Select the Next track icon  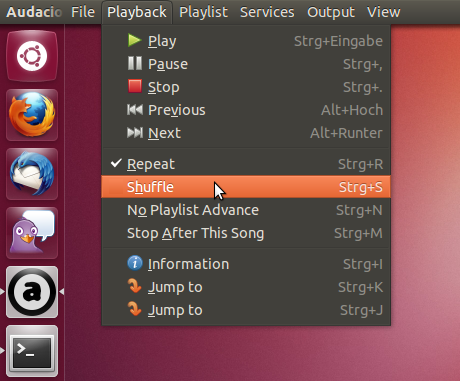[135, 132]
